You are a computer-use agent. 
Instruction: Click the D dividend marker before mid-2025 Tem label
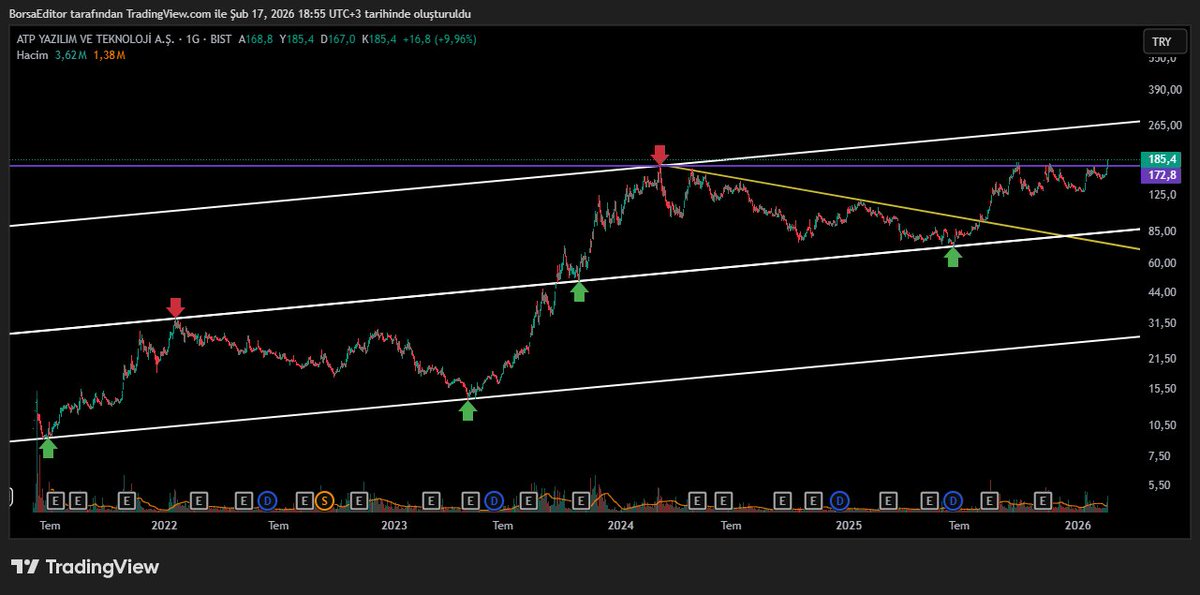pyautogui.click(x=954, y=499)
